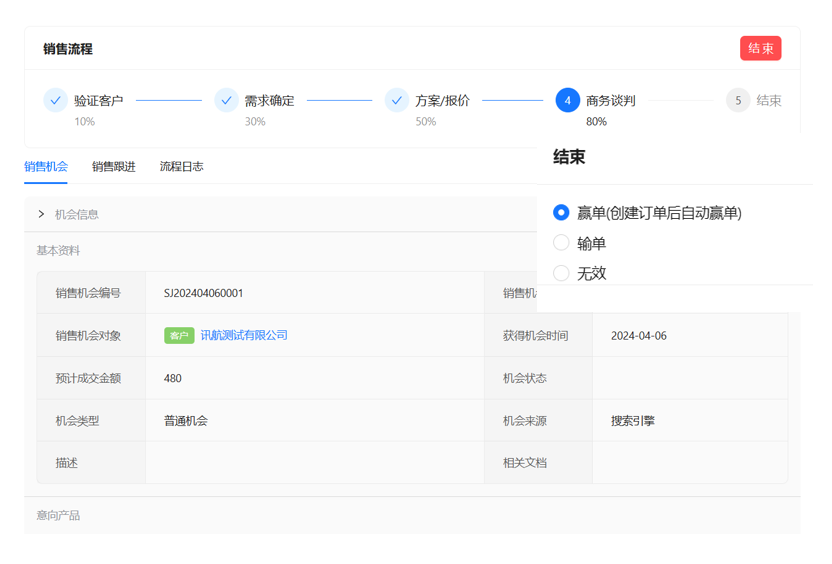Switch to the 销售机会 tab

point(46,167)
